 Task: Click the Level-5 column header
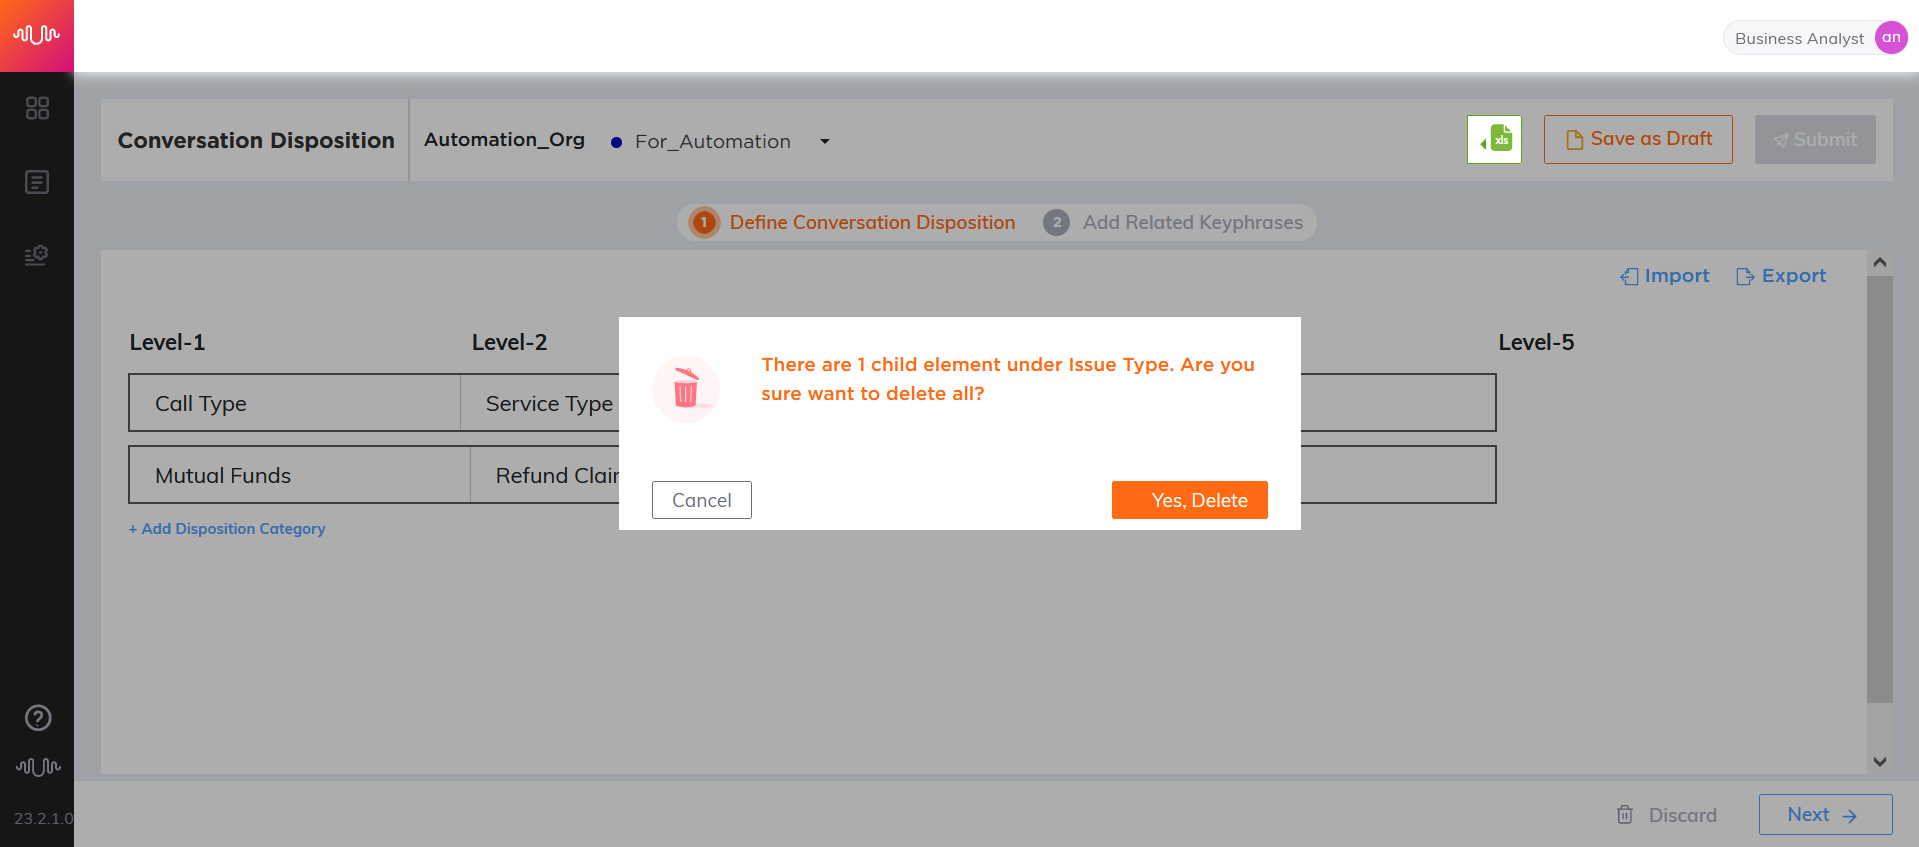click(x=1536, y=342)
